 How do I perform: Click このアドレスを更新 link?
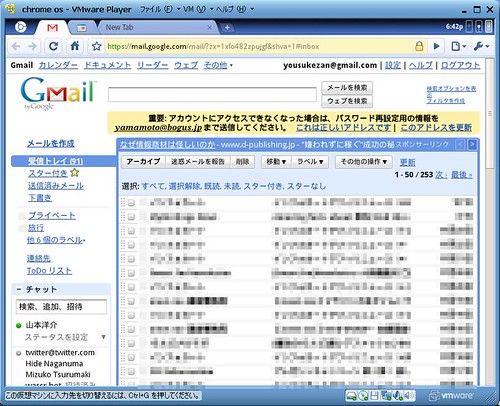point(436,127)
